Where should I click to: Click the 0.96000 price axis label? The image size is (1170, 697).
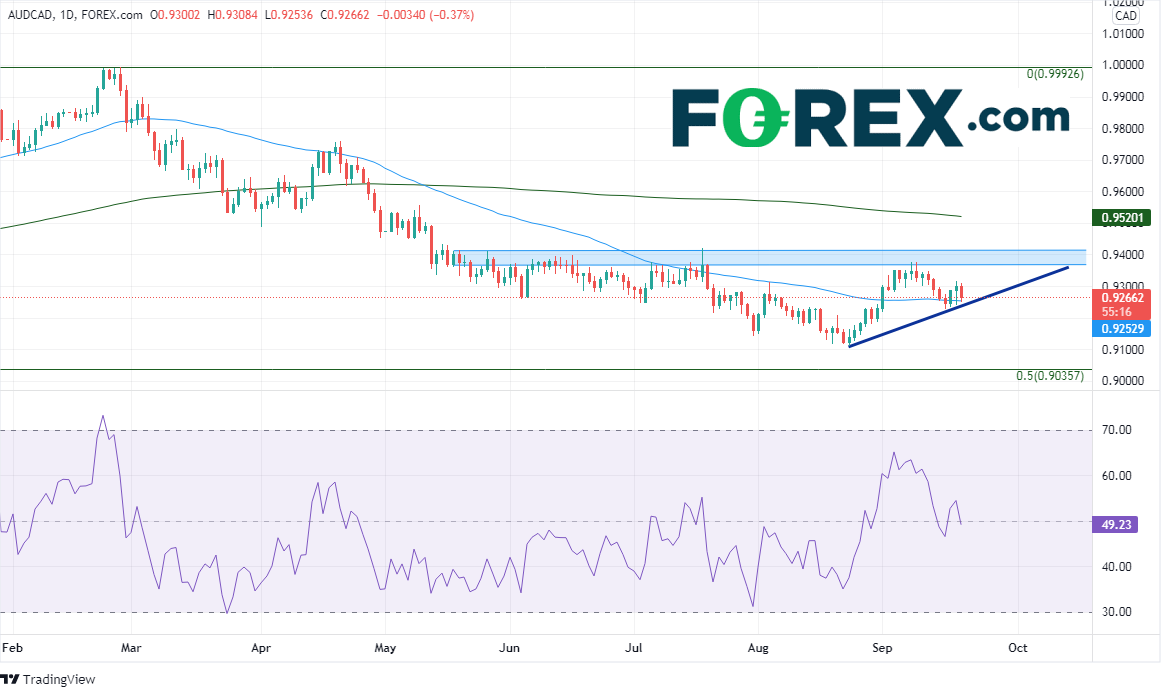(1123, 192)
